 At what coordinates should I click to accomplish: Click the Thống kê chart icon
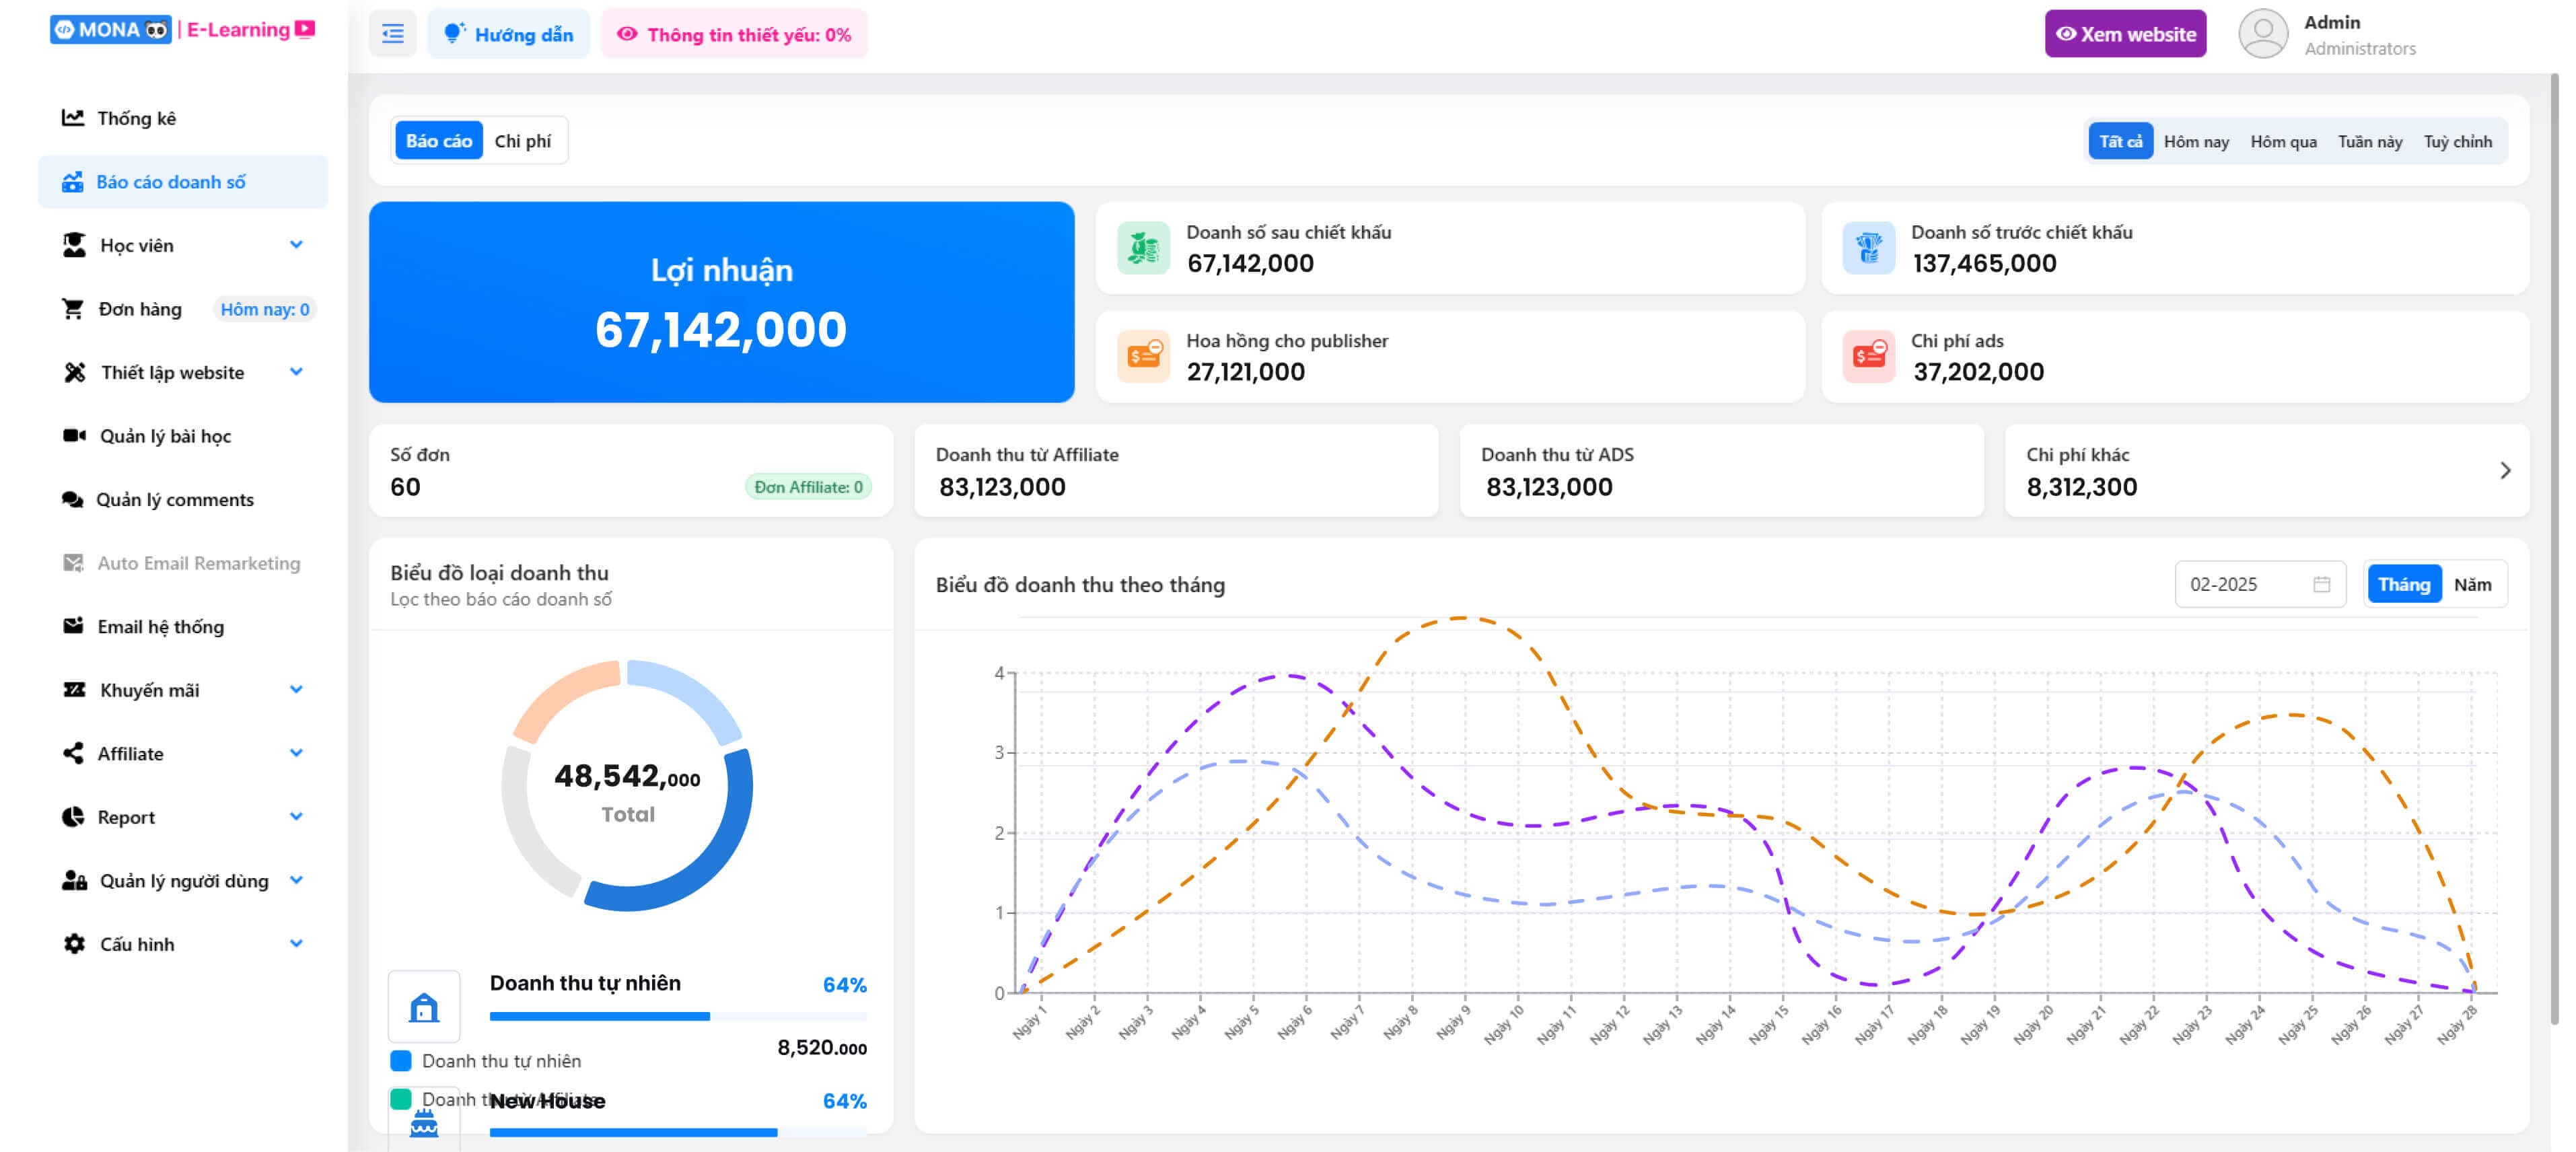tap(72, 118)
